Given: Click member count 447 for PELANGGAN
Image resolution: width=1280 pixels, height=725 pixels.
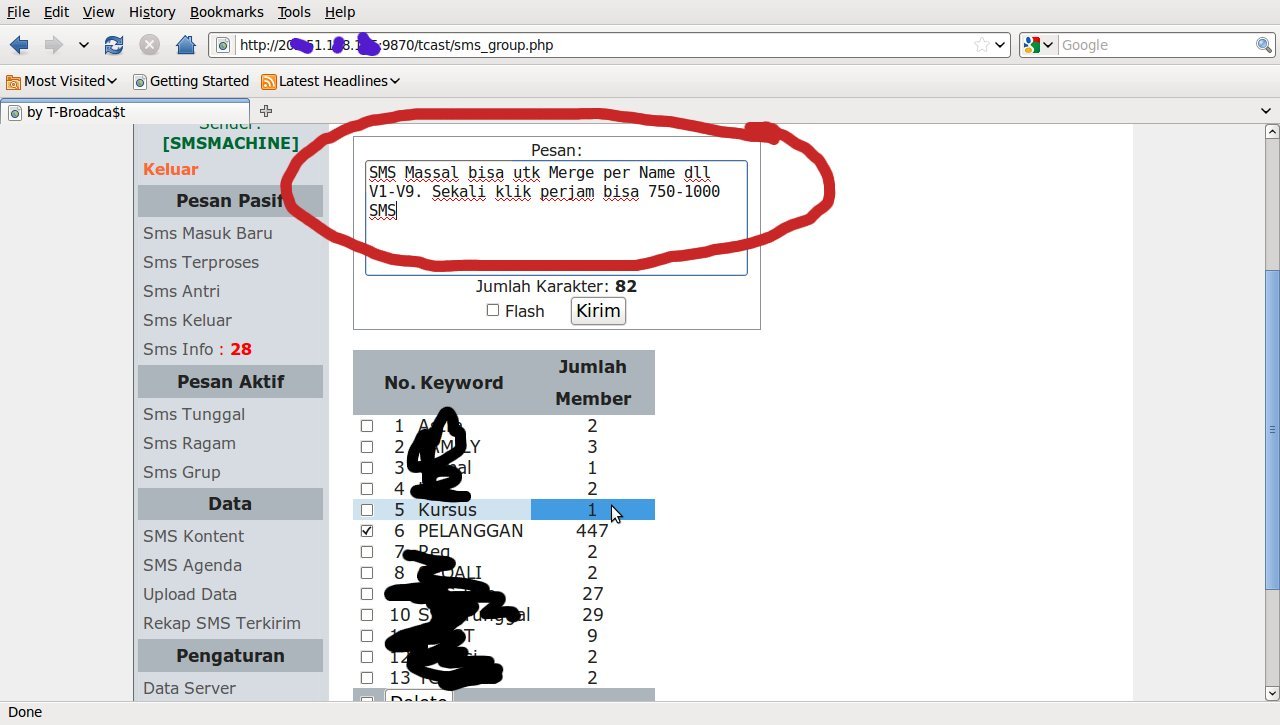Looking at the screenshot, I should tap(593, 531).
